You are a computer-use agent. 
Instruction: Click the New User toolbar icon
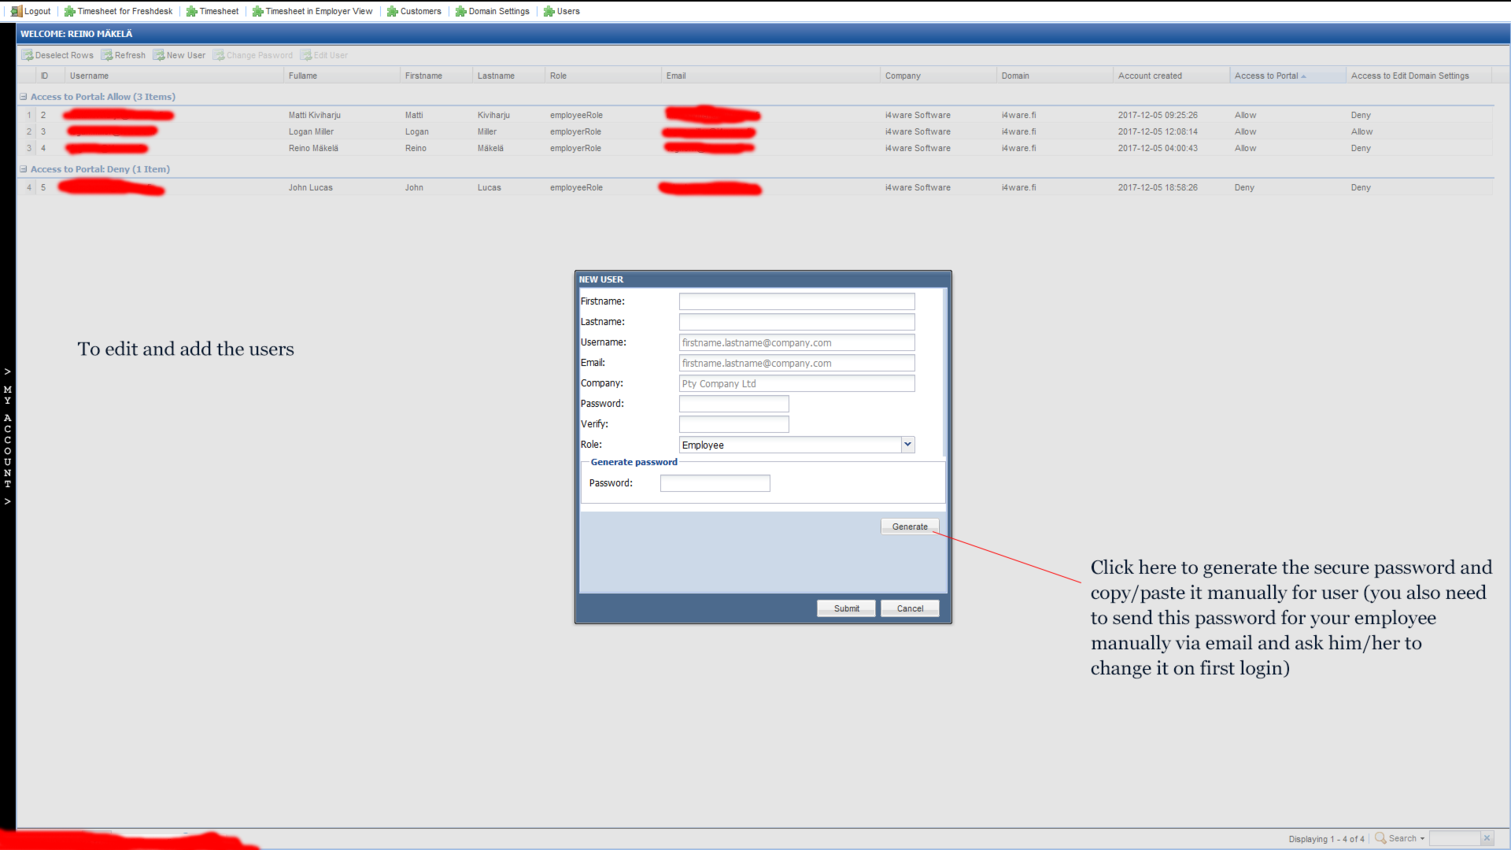[160, 55]
